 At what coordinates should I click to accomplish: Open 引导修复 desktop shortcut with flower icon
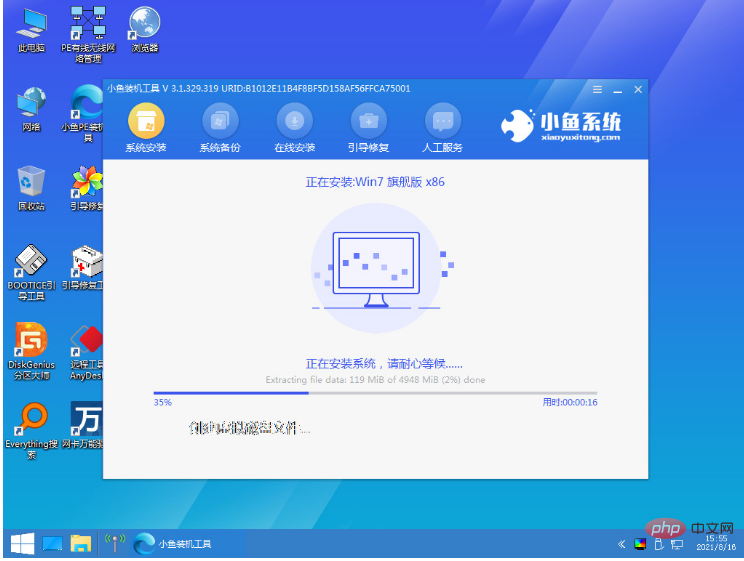[x=87, y=188]
